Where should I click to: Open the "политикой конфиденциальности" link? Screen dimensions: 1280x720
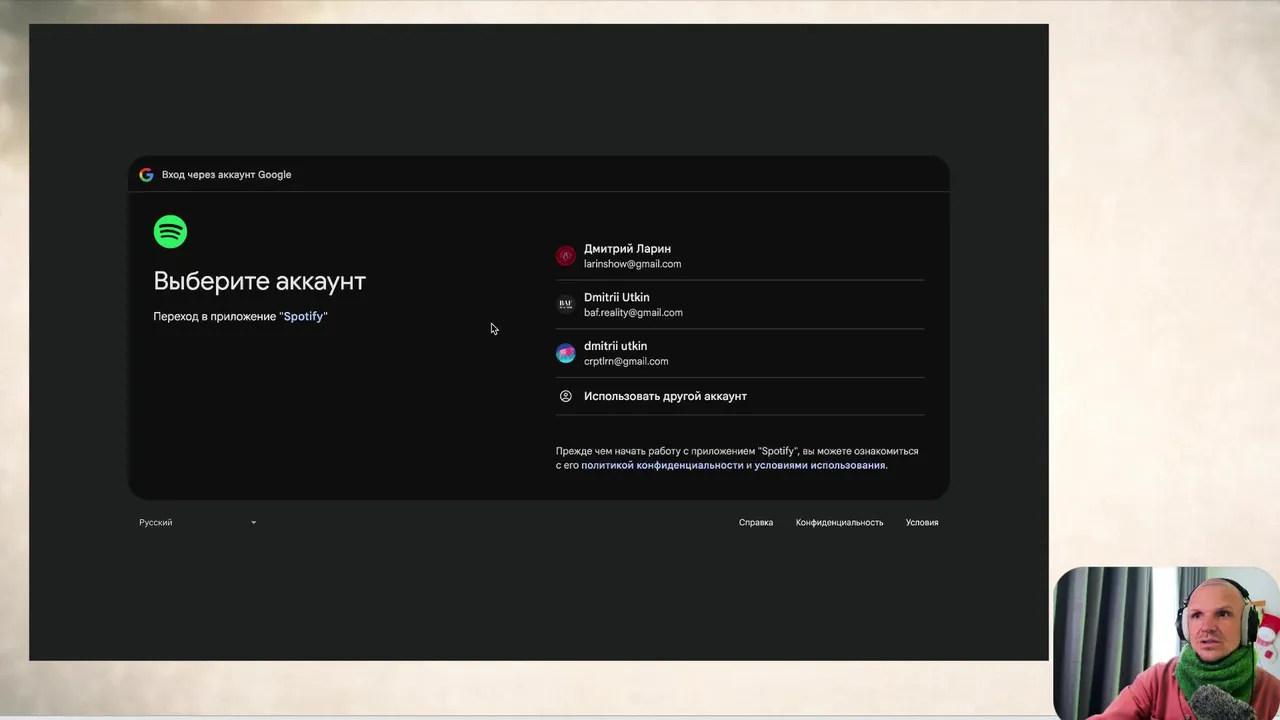click(662, 465)
